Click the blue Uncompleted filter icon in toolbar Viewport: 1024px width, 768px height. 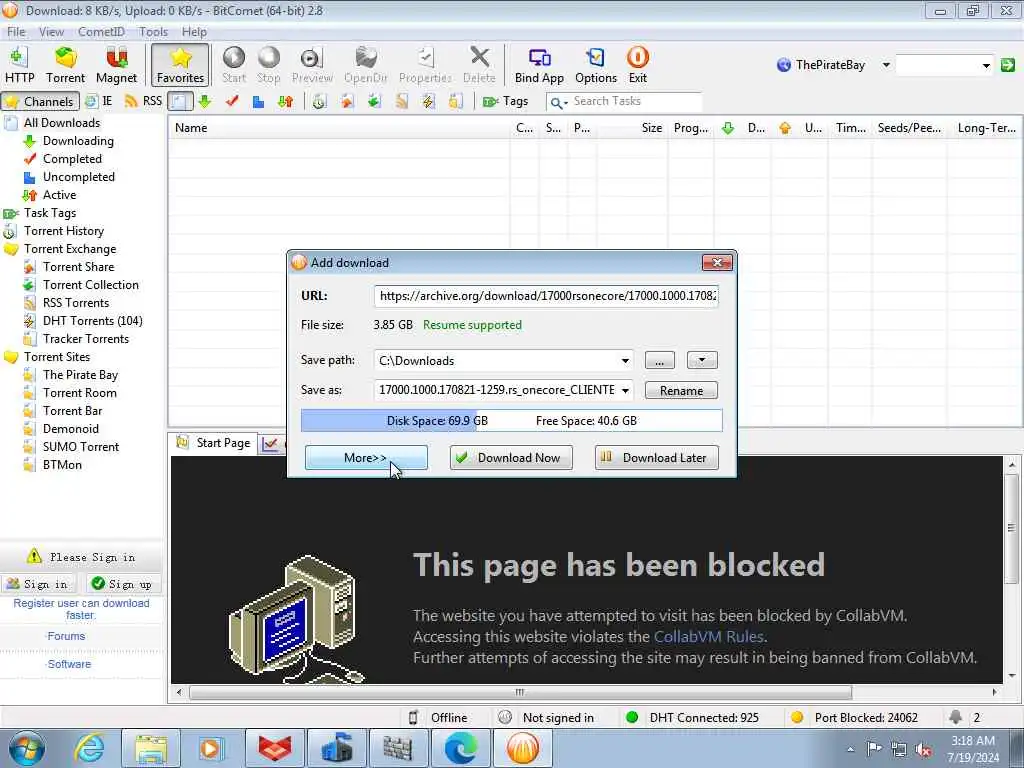coord(259,102)
